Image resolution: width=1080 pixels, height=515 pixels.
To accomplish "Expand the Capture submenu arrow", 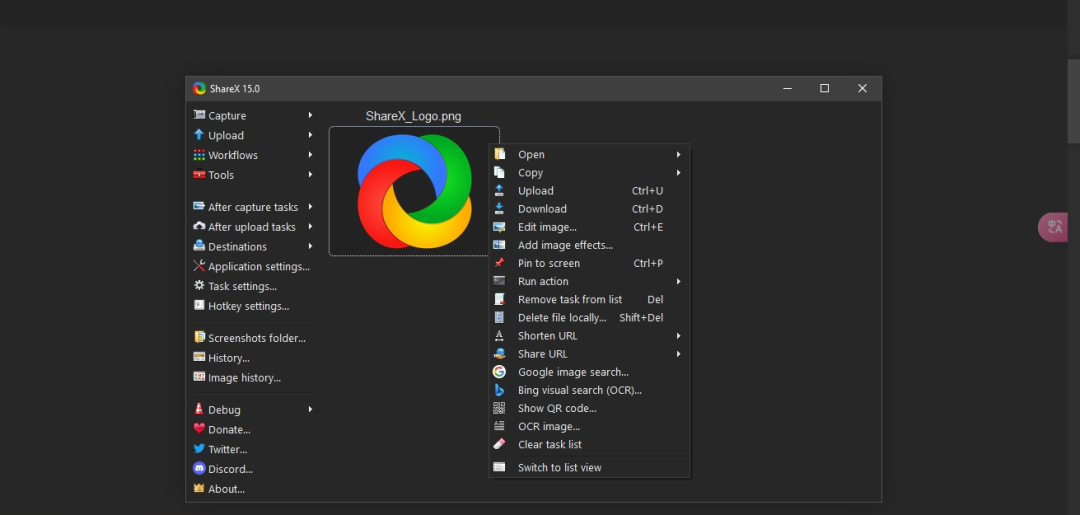I will pos(311,115).
